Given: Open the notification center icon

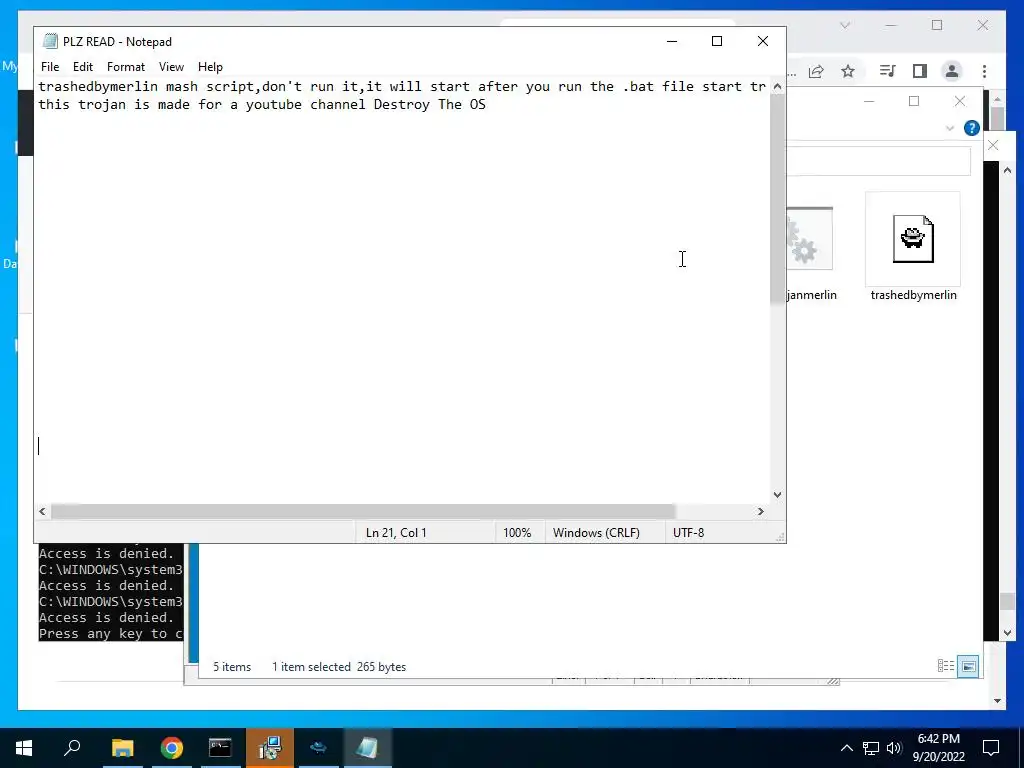Looking at the screenshot, I should click(x=991, y=748).
